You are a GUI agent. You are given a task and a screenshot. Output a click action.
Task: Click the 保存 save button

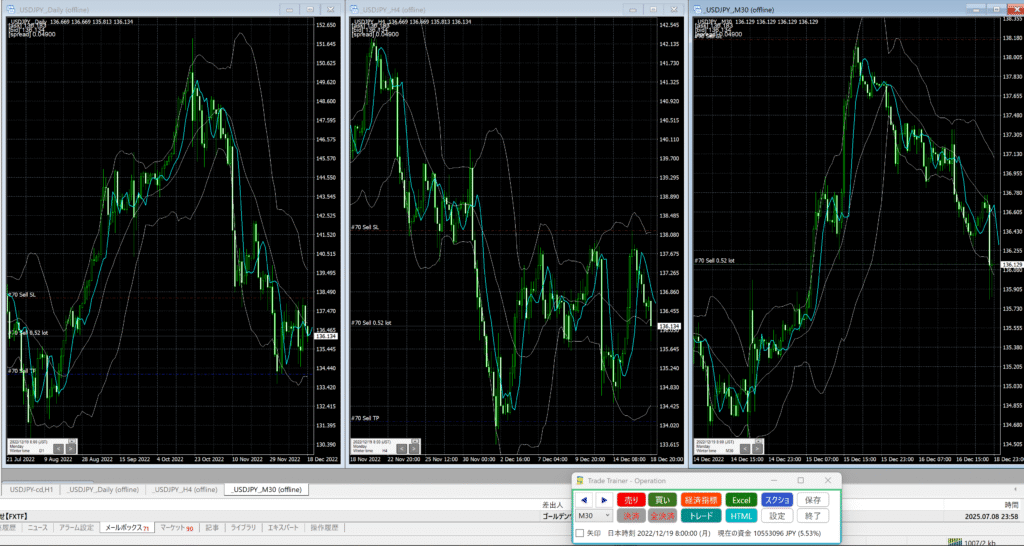click(x=813, y=500)
